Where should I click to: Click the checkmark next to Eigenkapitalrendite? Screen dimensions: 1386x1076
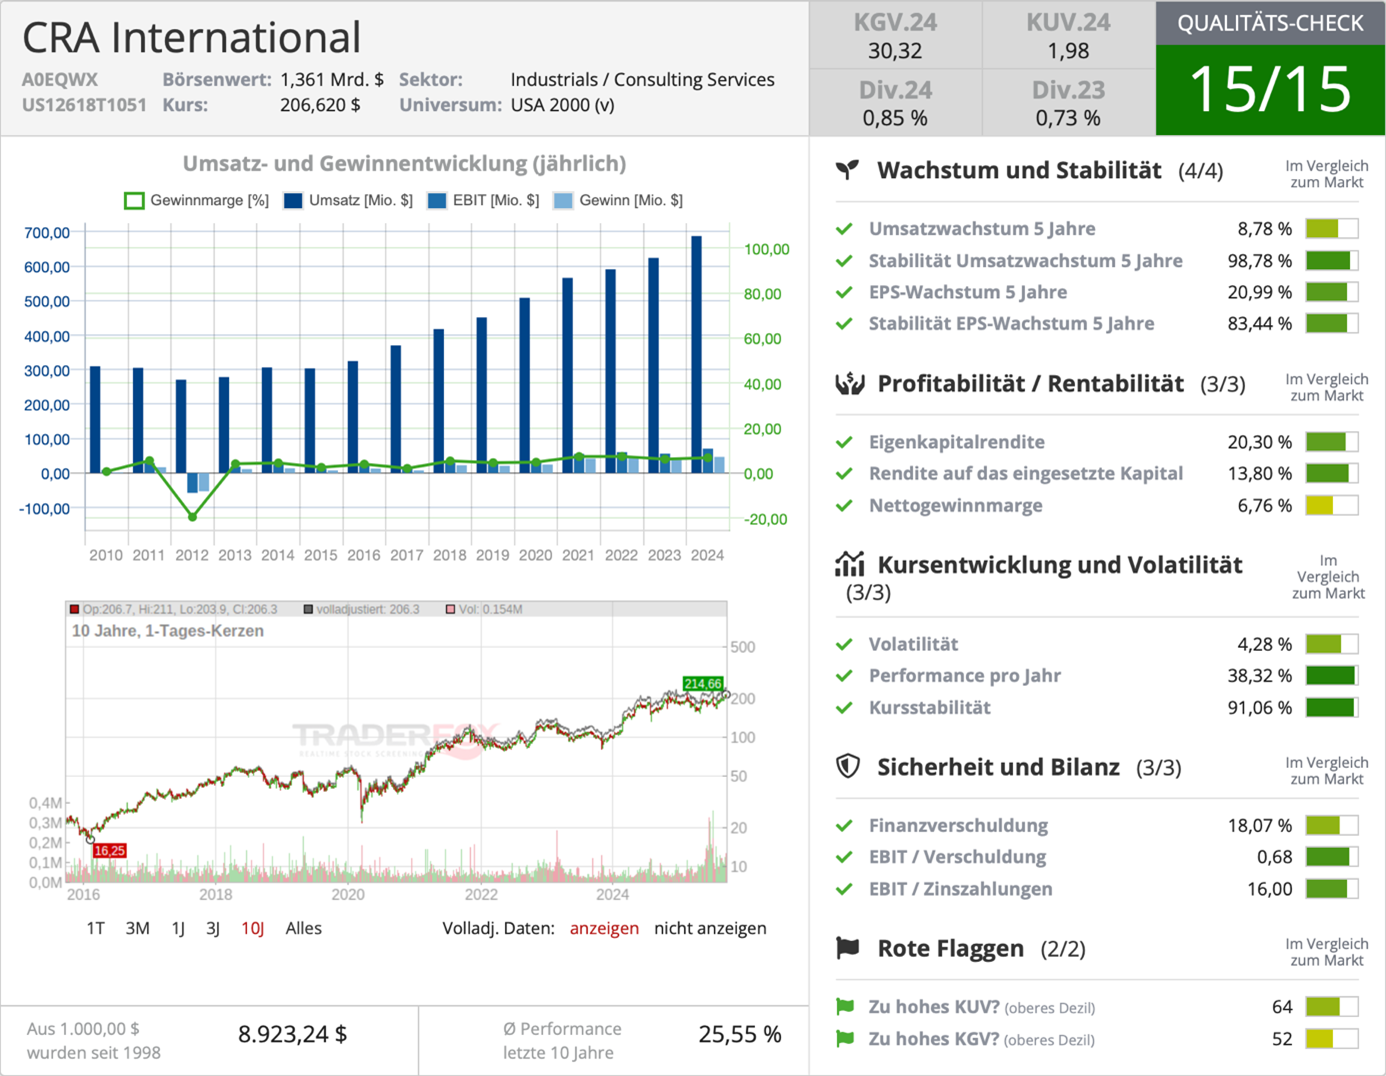pos(845,442)
